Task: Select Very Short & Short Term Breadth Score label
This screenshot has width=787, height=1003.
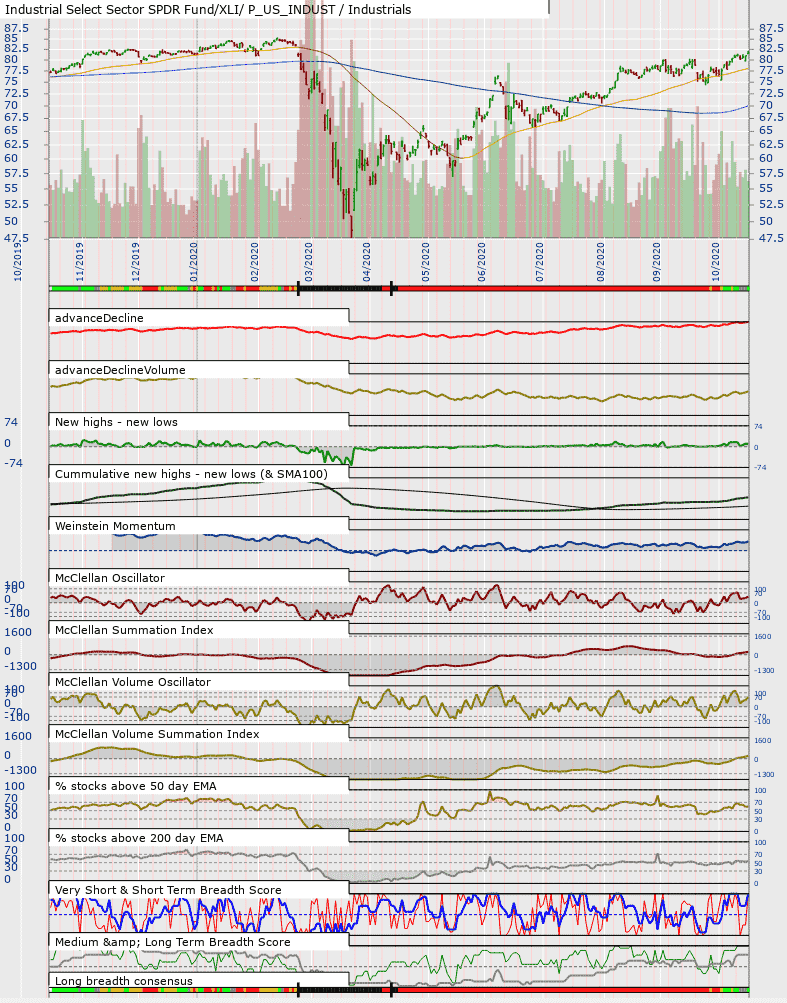Action: (168, 890)
